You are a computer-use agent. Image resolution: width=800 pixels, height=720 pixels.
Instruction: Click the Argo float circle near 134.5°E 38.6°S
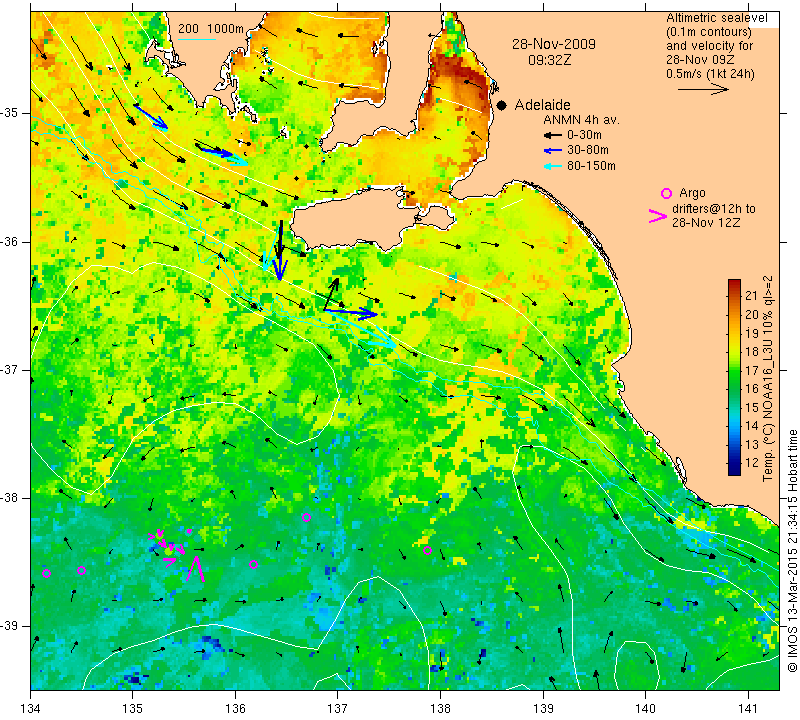pyautogui.click(x=81, y=570)
